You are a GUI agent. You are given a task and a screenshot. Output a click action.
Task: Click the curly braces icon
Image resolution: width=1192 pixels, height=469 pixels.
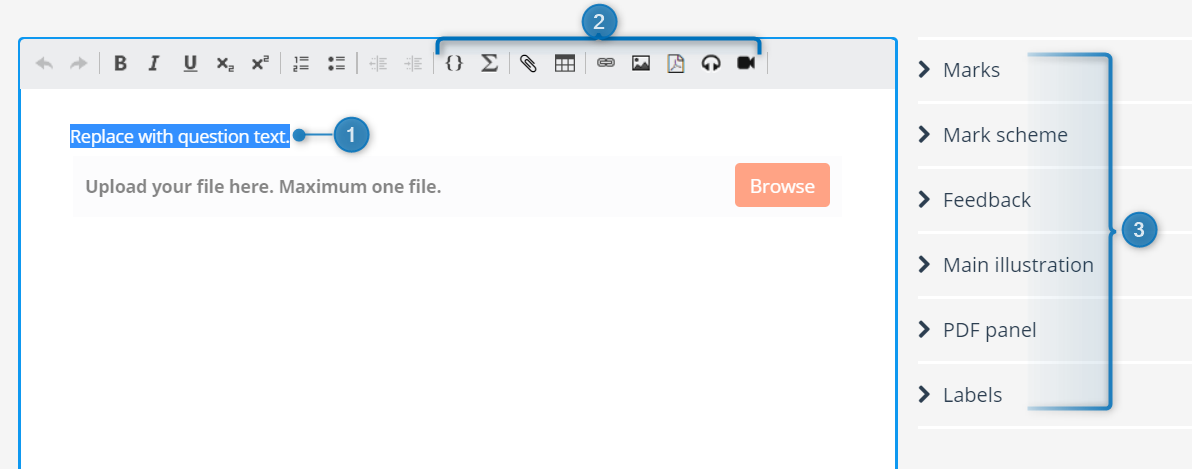454,64
